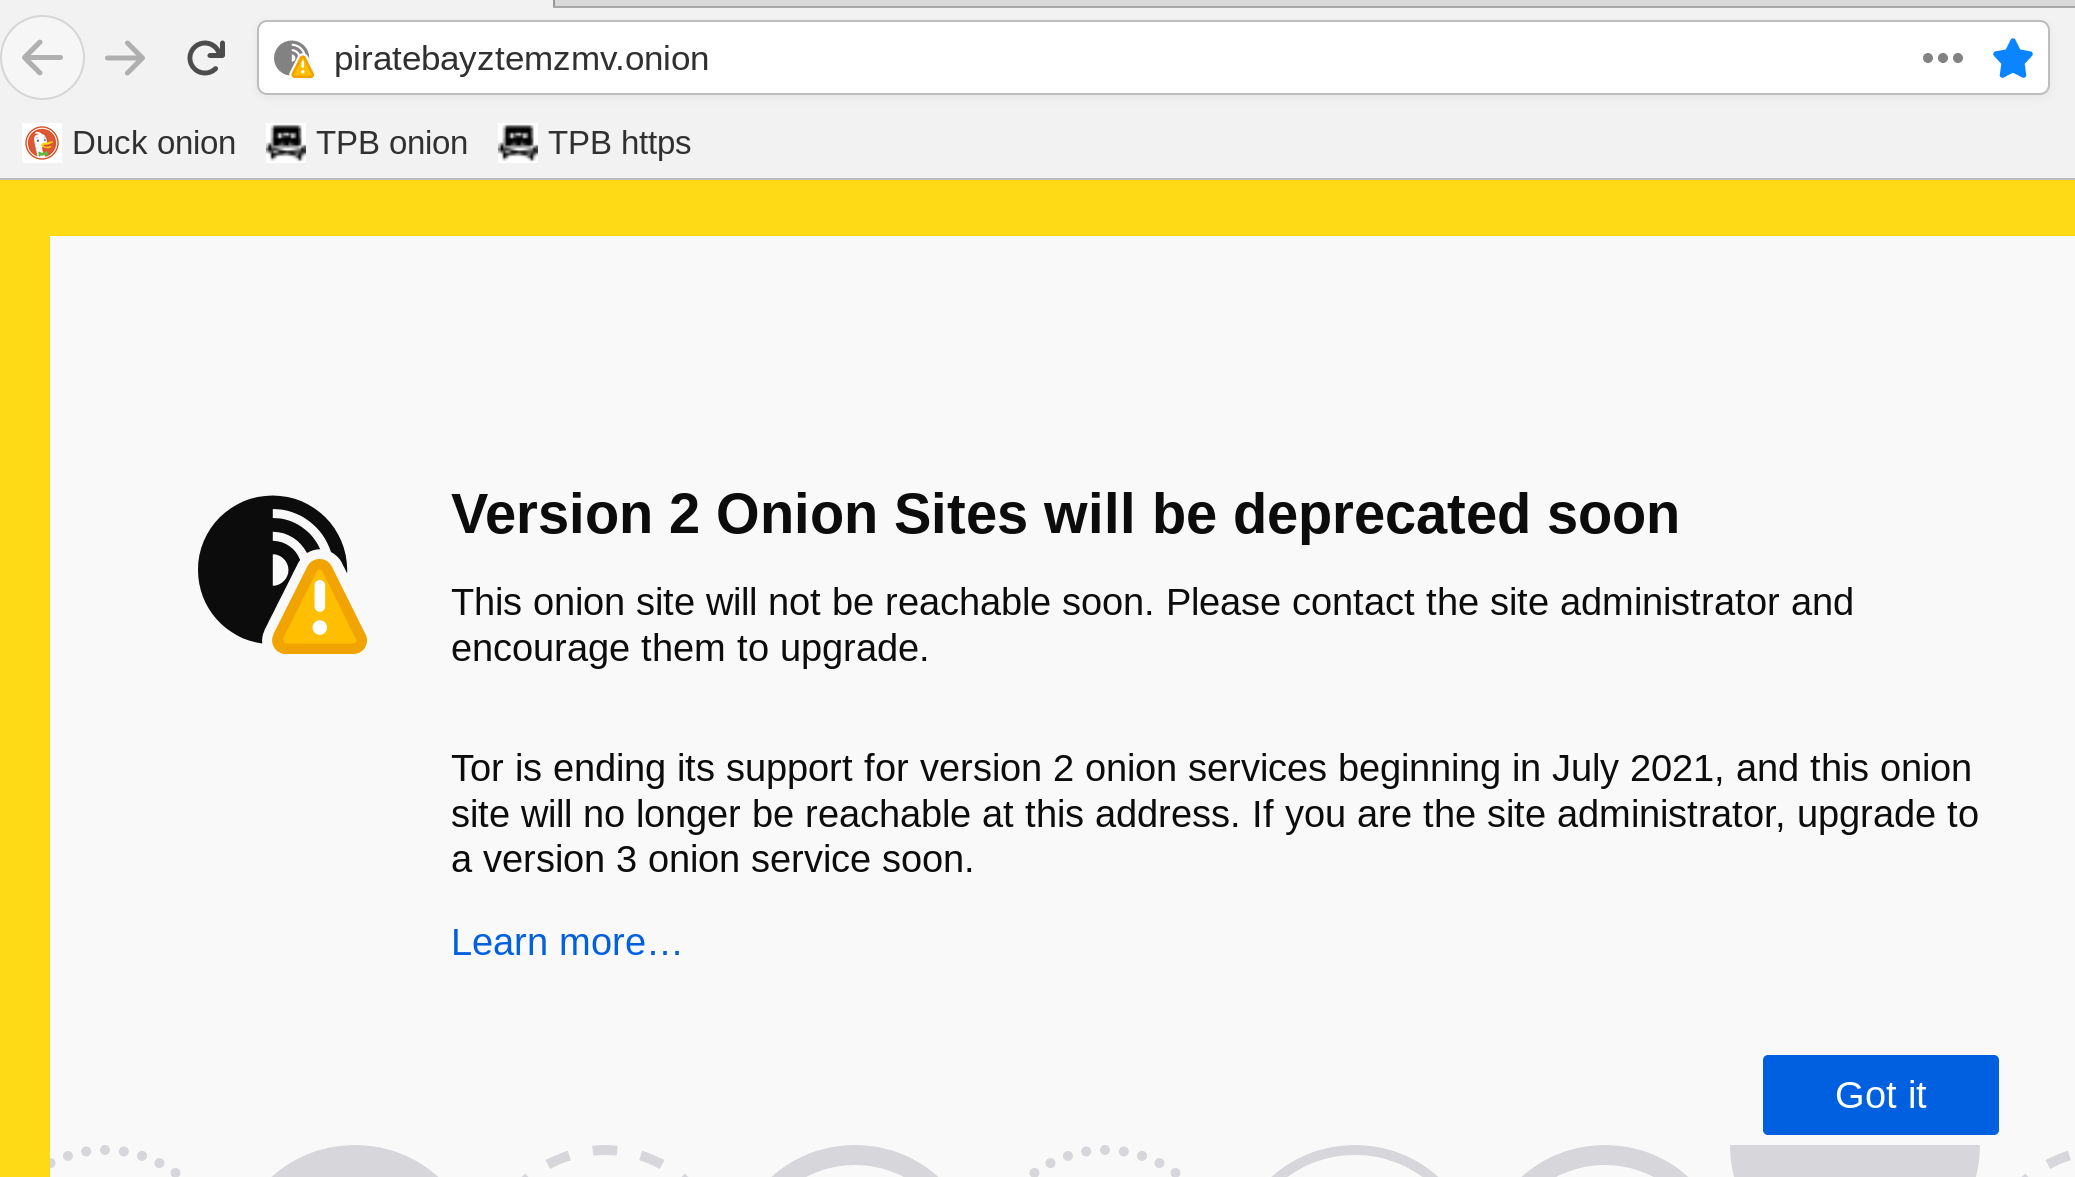Image resolution: width=2075 pixels, height=1177 pixels.
Task: Open the page actions three-dot menu
Action: click(x=1942, y=58)
